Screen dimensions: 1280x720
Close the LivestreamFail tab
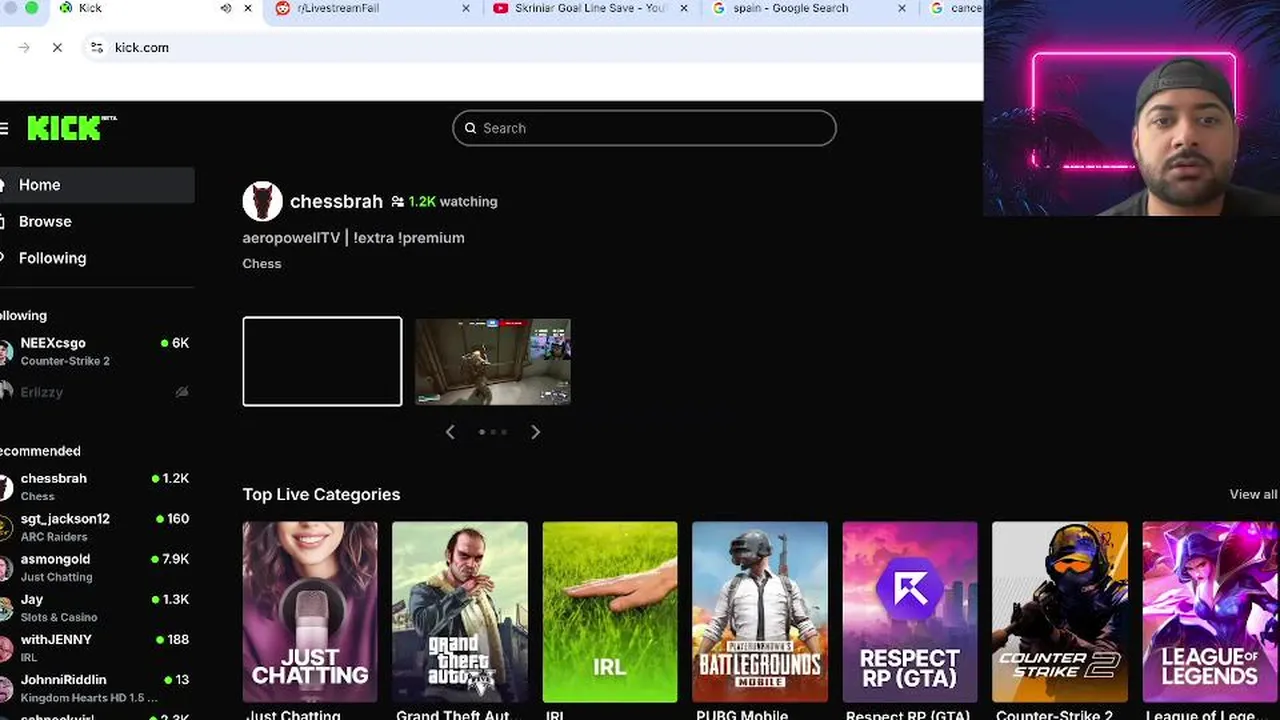click(465, 8)
